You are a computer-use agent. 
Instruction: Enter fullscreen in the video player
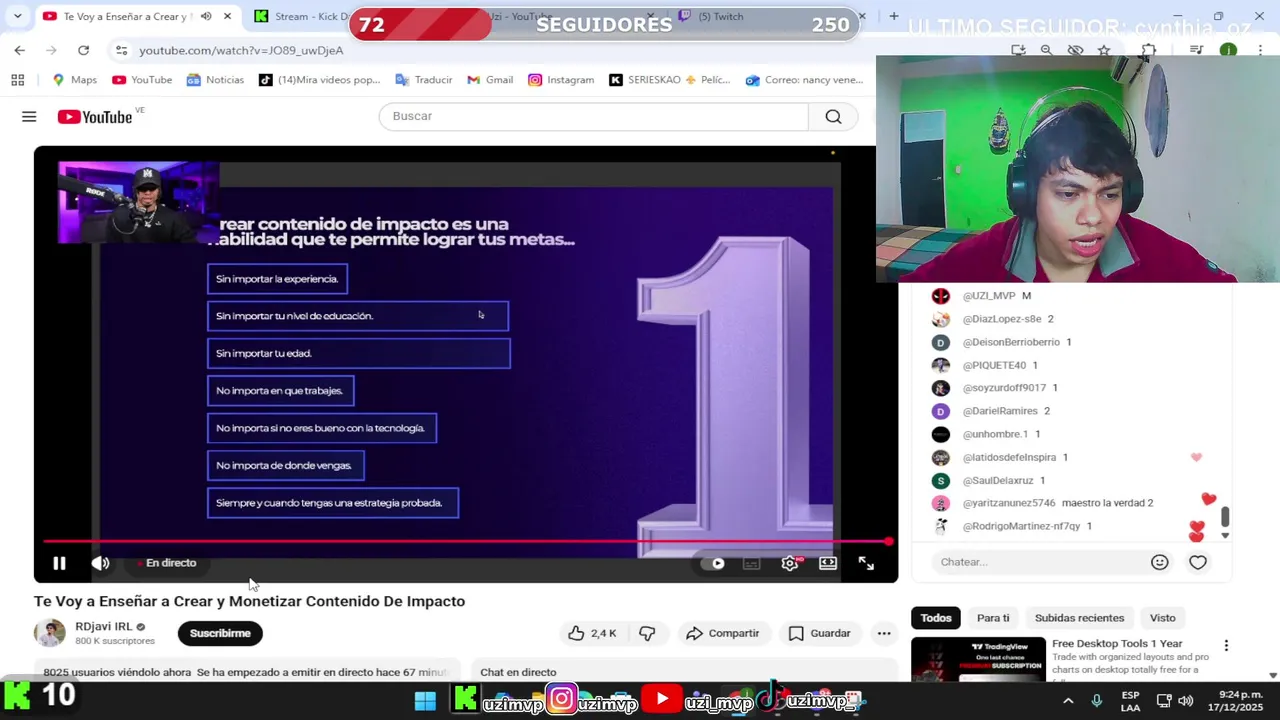866,564
